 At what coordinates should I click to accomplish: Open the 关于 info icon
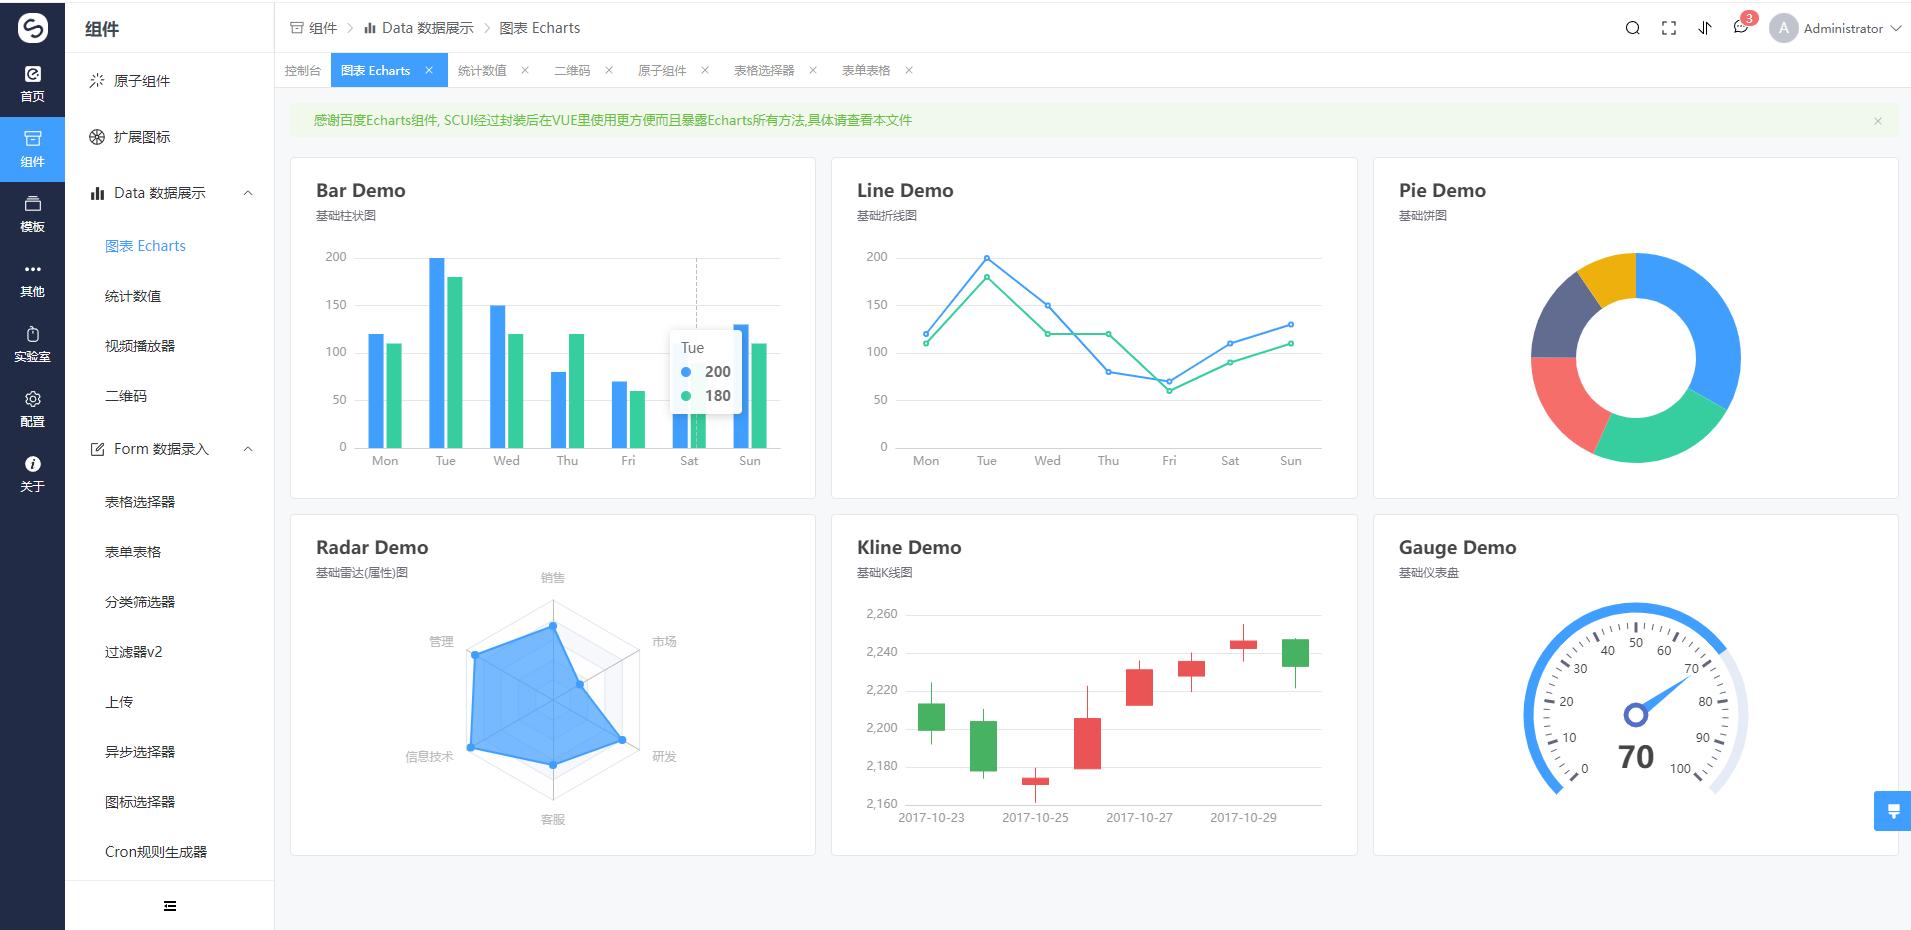pyautogui.click(x=32, y=474)
